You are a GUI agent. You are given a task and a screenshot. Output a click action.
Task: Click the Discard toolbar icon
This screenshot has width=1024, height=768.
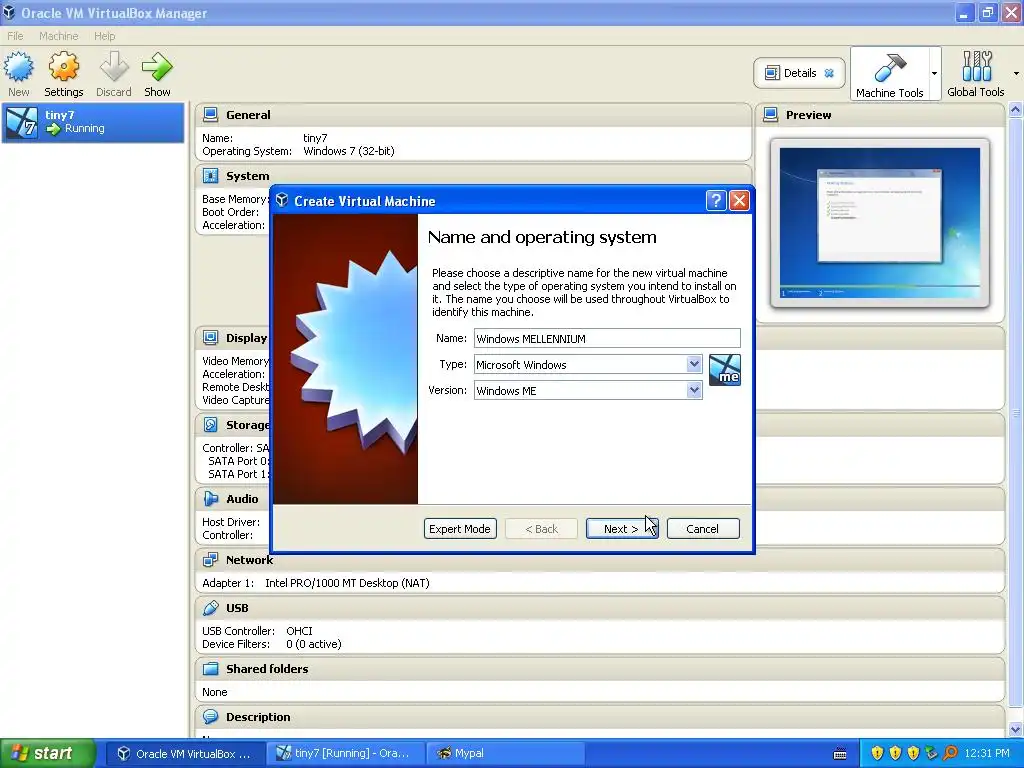point(114,67)
